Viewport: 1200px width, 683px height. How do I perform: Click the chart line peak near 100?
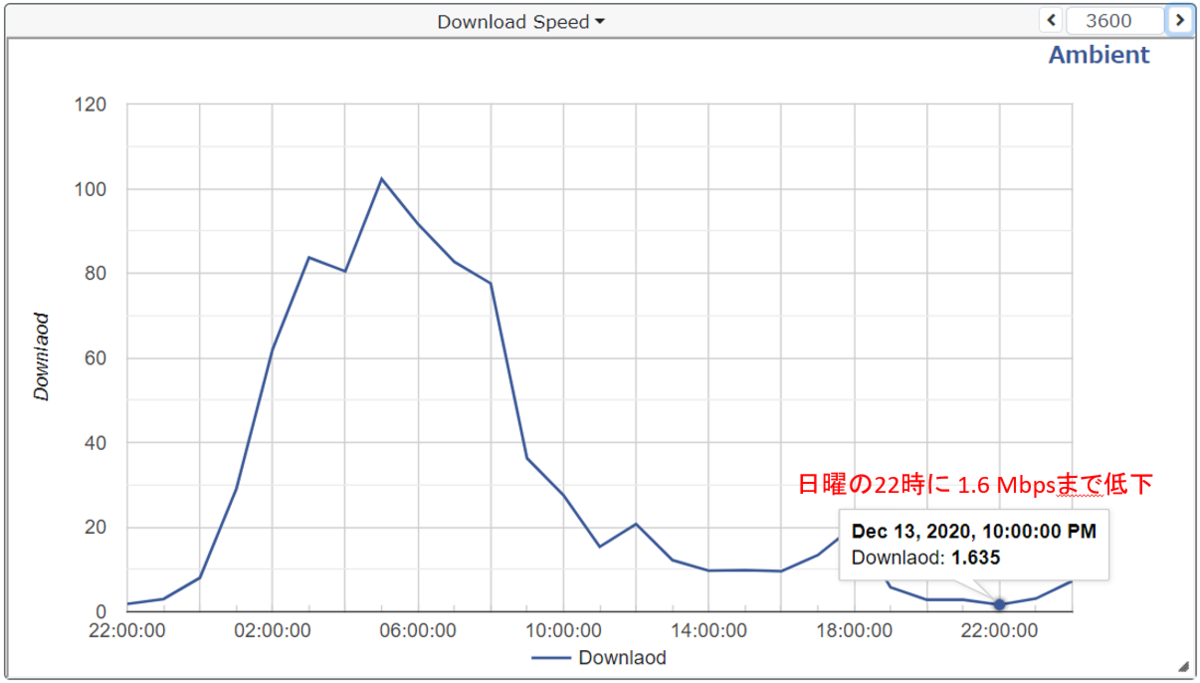381,179
